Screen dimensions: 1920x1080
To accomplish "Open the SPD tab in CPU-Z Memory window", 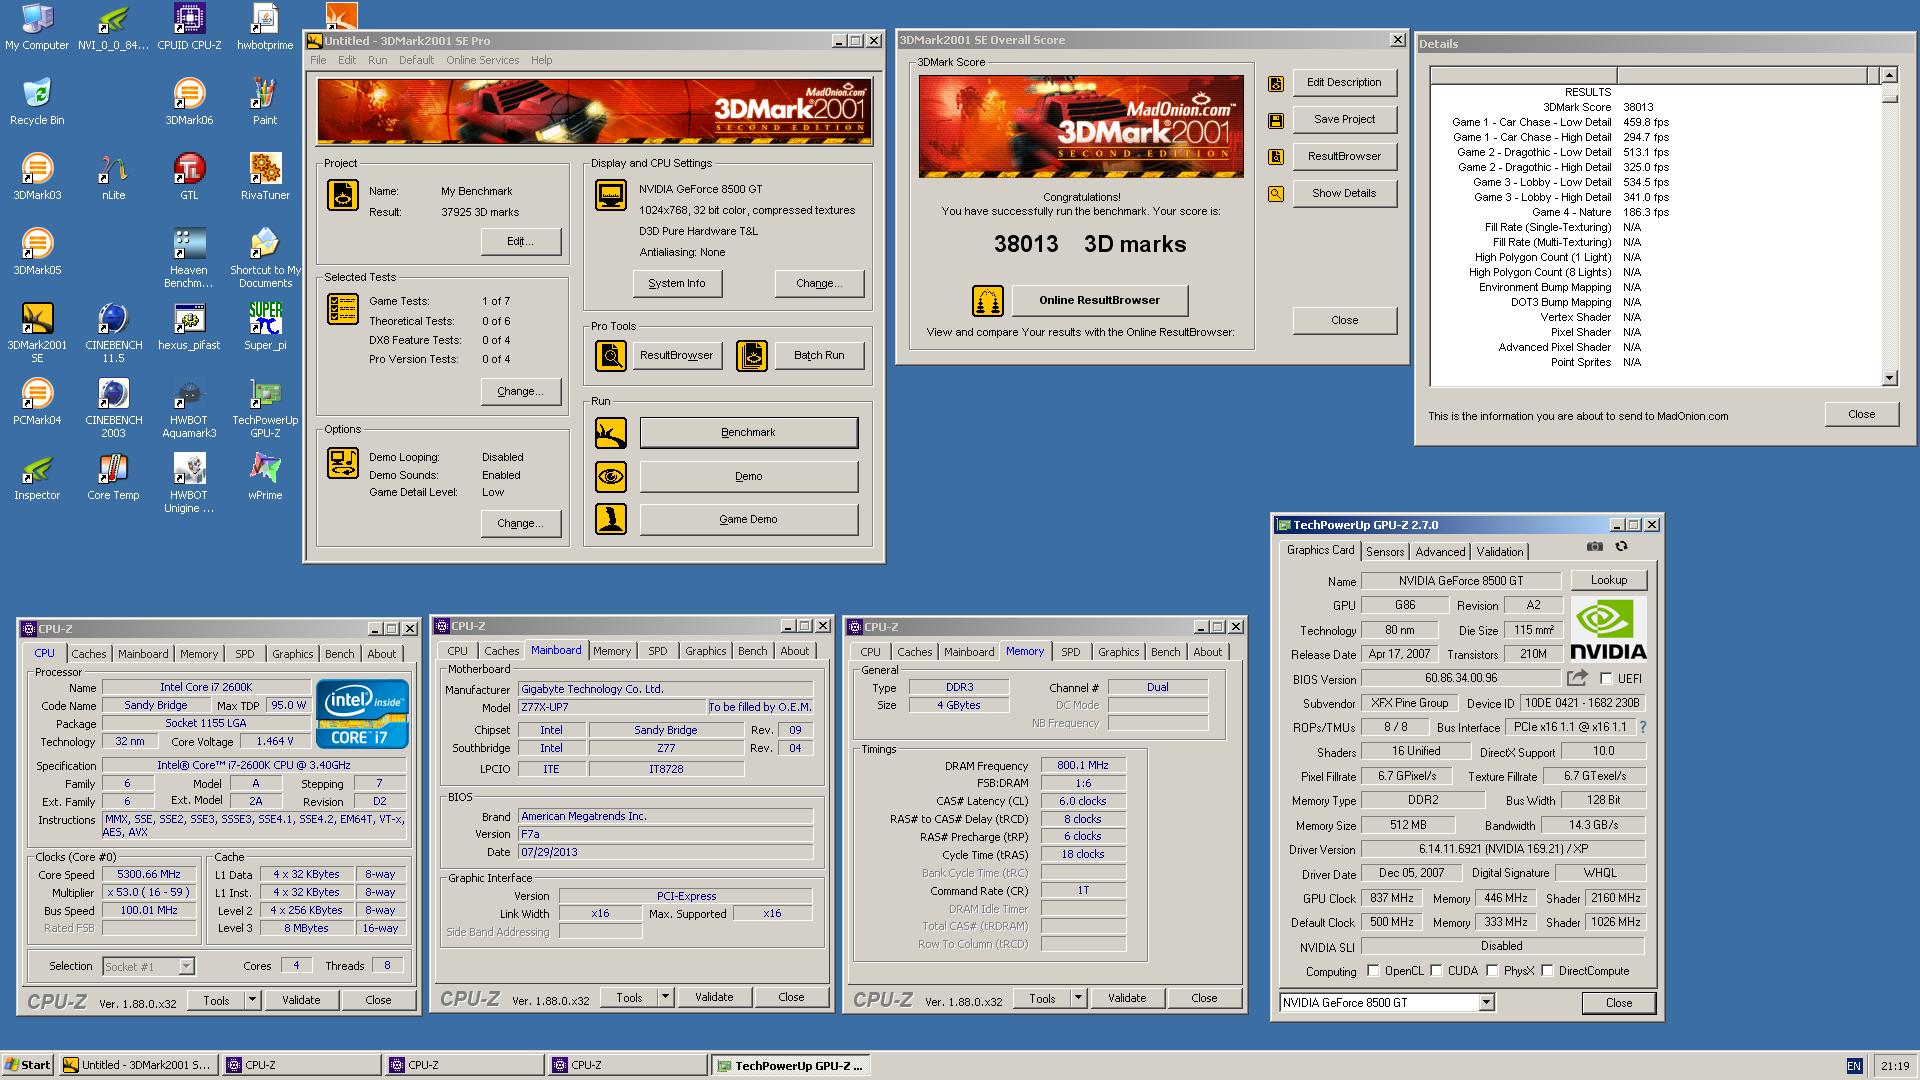I will pyautogui.click(x=1070, y=652).
